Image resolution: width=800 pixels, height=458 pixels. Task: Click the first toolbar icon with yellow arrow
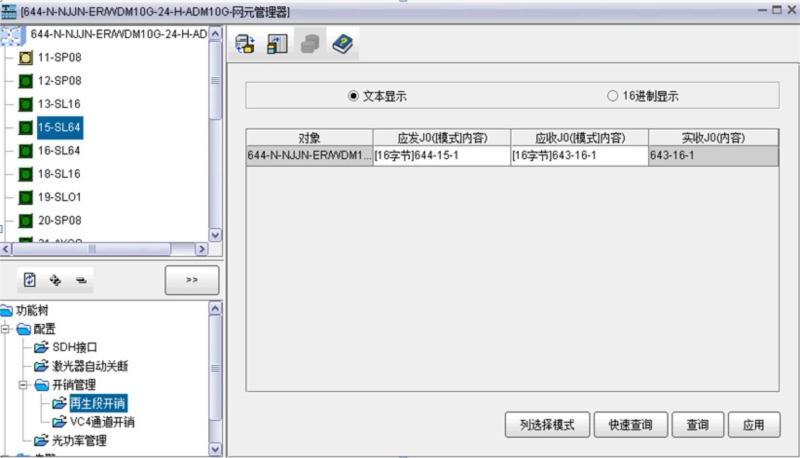245,44
